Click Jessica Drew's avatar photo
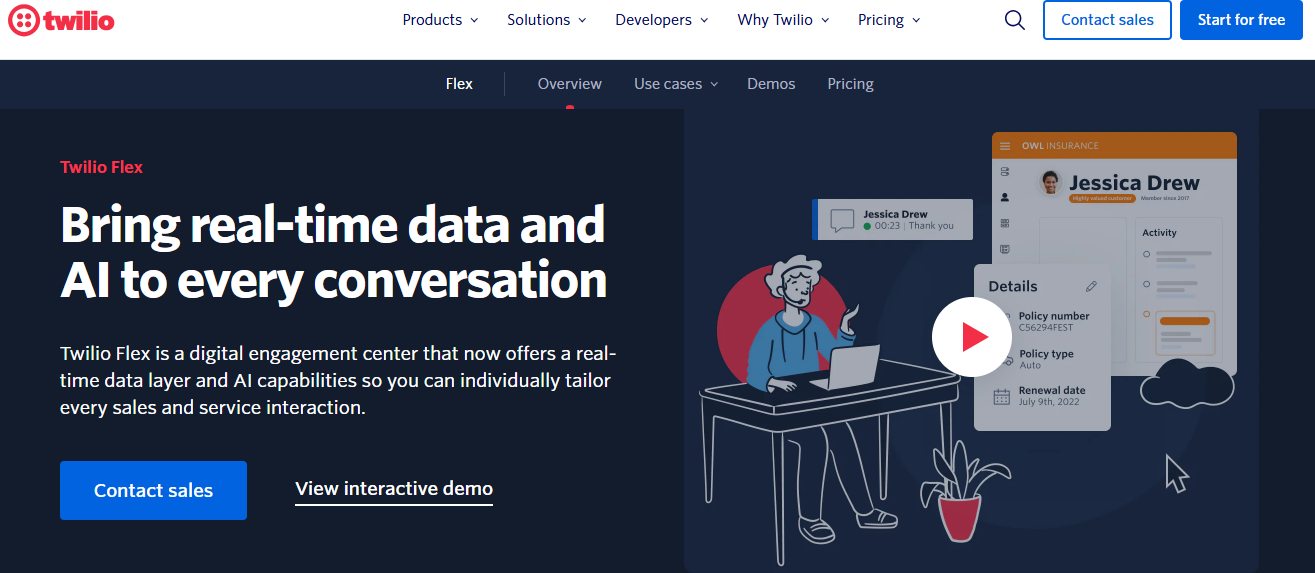 click(x=1050, y=183)
